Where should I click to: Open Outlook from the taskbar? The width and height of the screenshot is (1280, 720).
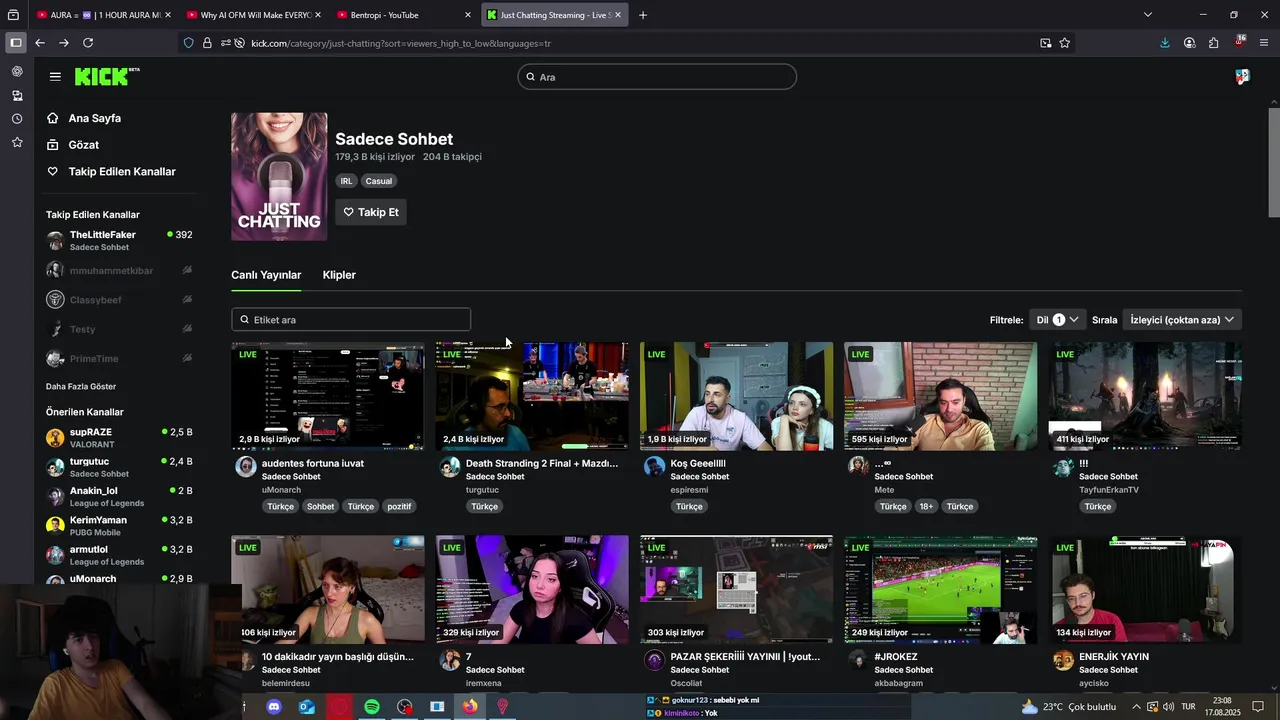pyautogui.click(x=307, y=707)
